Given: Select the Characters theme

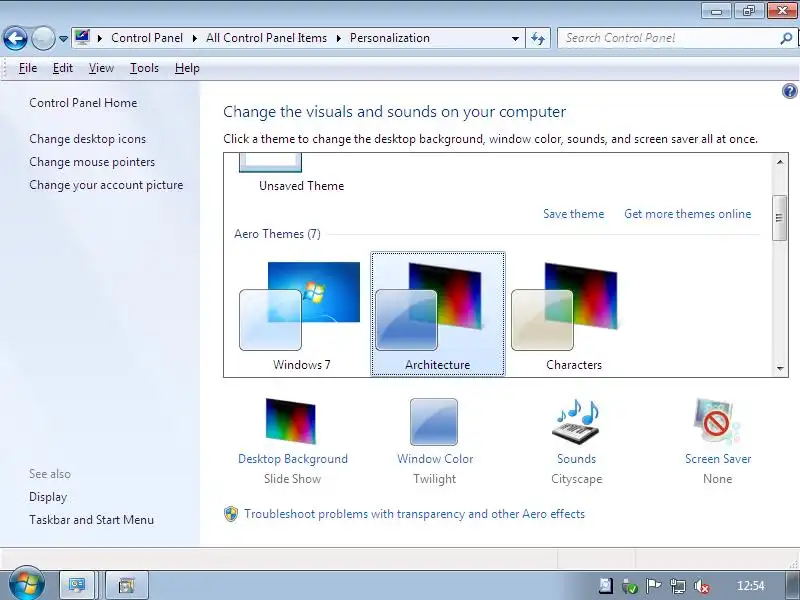Looking at the screenshot, I should click(x=573, y=314).
